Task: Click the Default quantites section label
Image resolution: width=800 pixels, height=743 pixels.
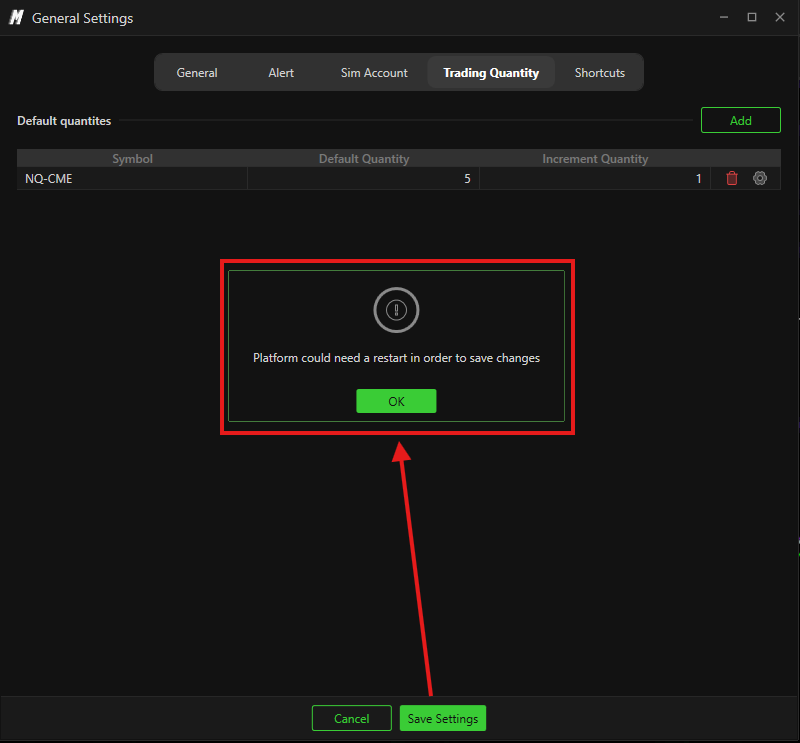Action: pos(64,121)
